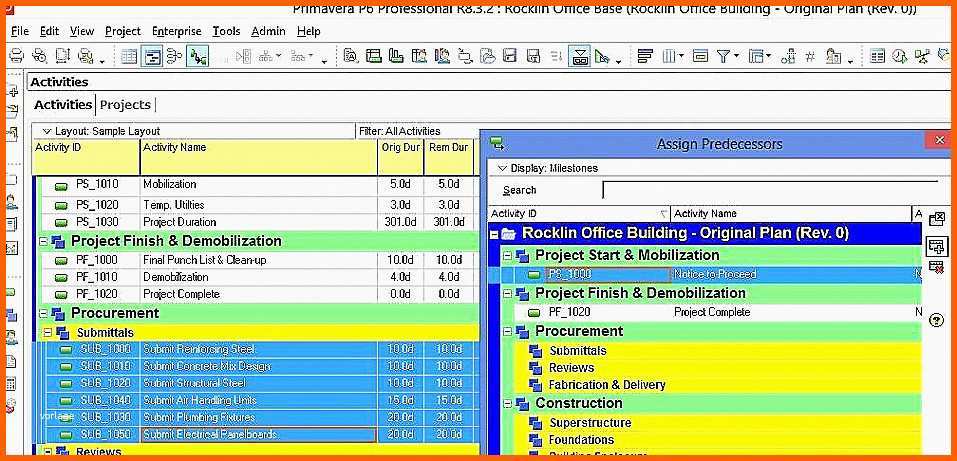
Task: Click the spreadsheet grid icon before the clock
Action: click(878, 56)
